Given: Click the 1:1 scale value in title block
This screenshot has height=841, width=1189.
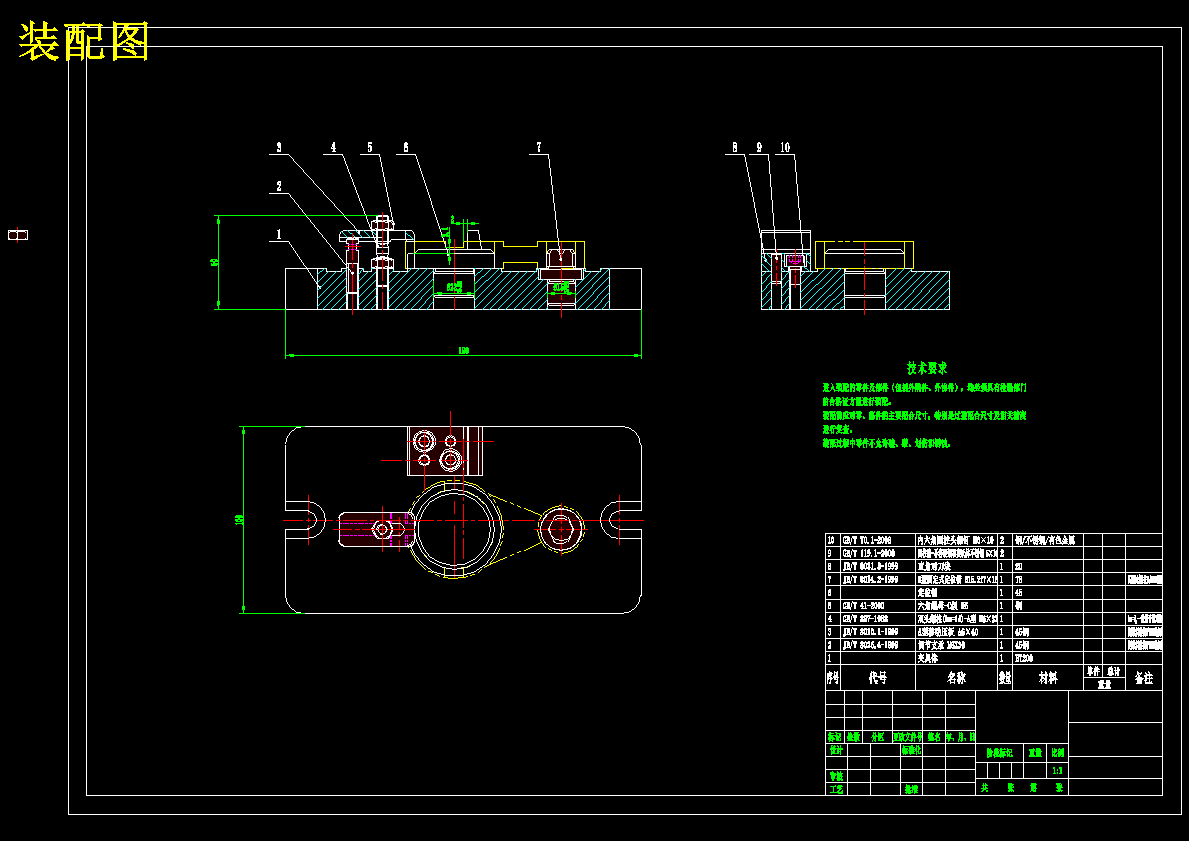Looking at the screenshot, I should [x=1058, y=770].
